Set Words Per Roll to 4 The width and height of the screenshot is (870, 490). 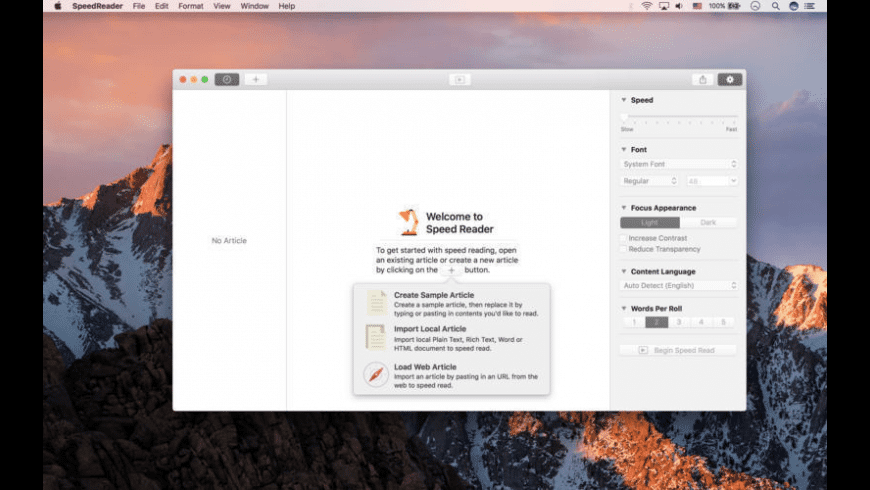coord(701,322)
